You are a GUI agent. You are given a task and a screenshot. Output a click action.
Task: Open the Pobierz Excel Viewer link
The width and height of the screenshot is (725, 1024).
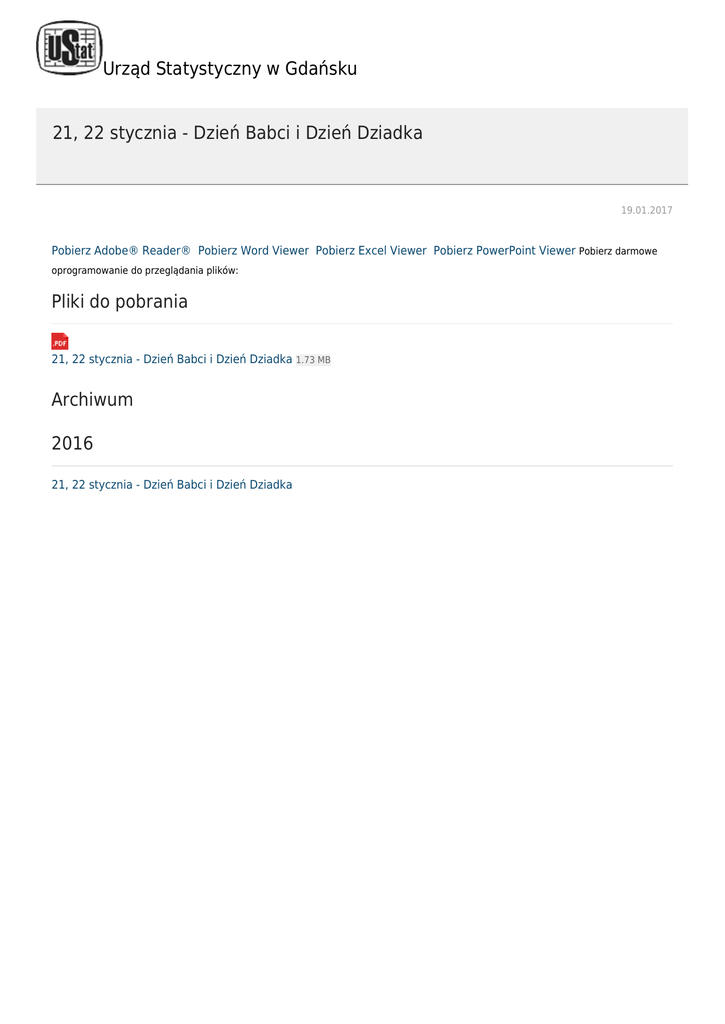tap(371, 251)
